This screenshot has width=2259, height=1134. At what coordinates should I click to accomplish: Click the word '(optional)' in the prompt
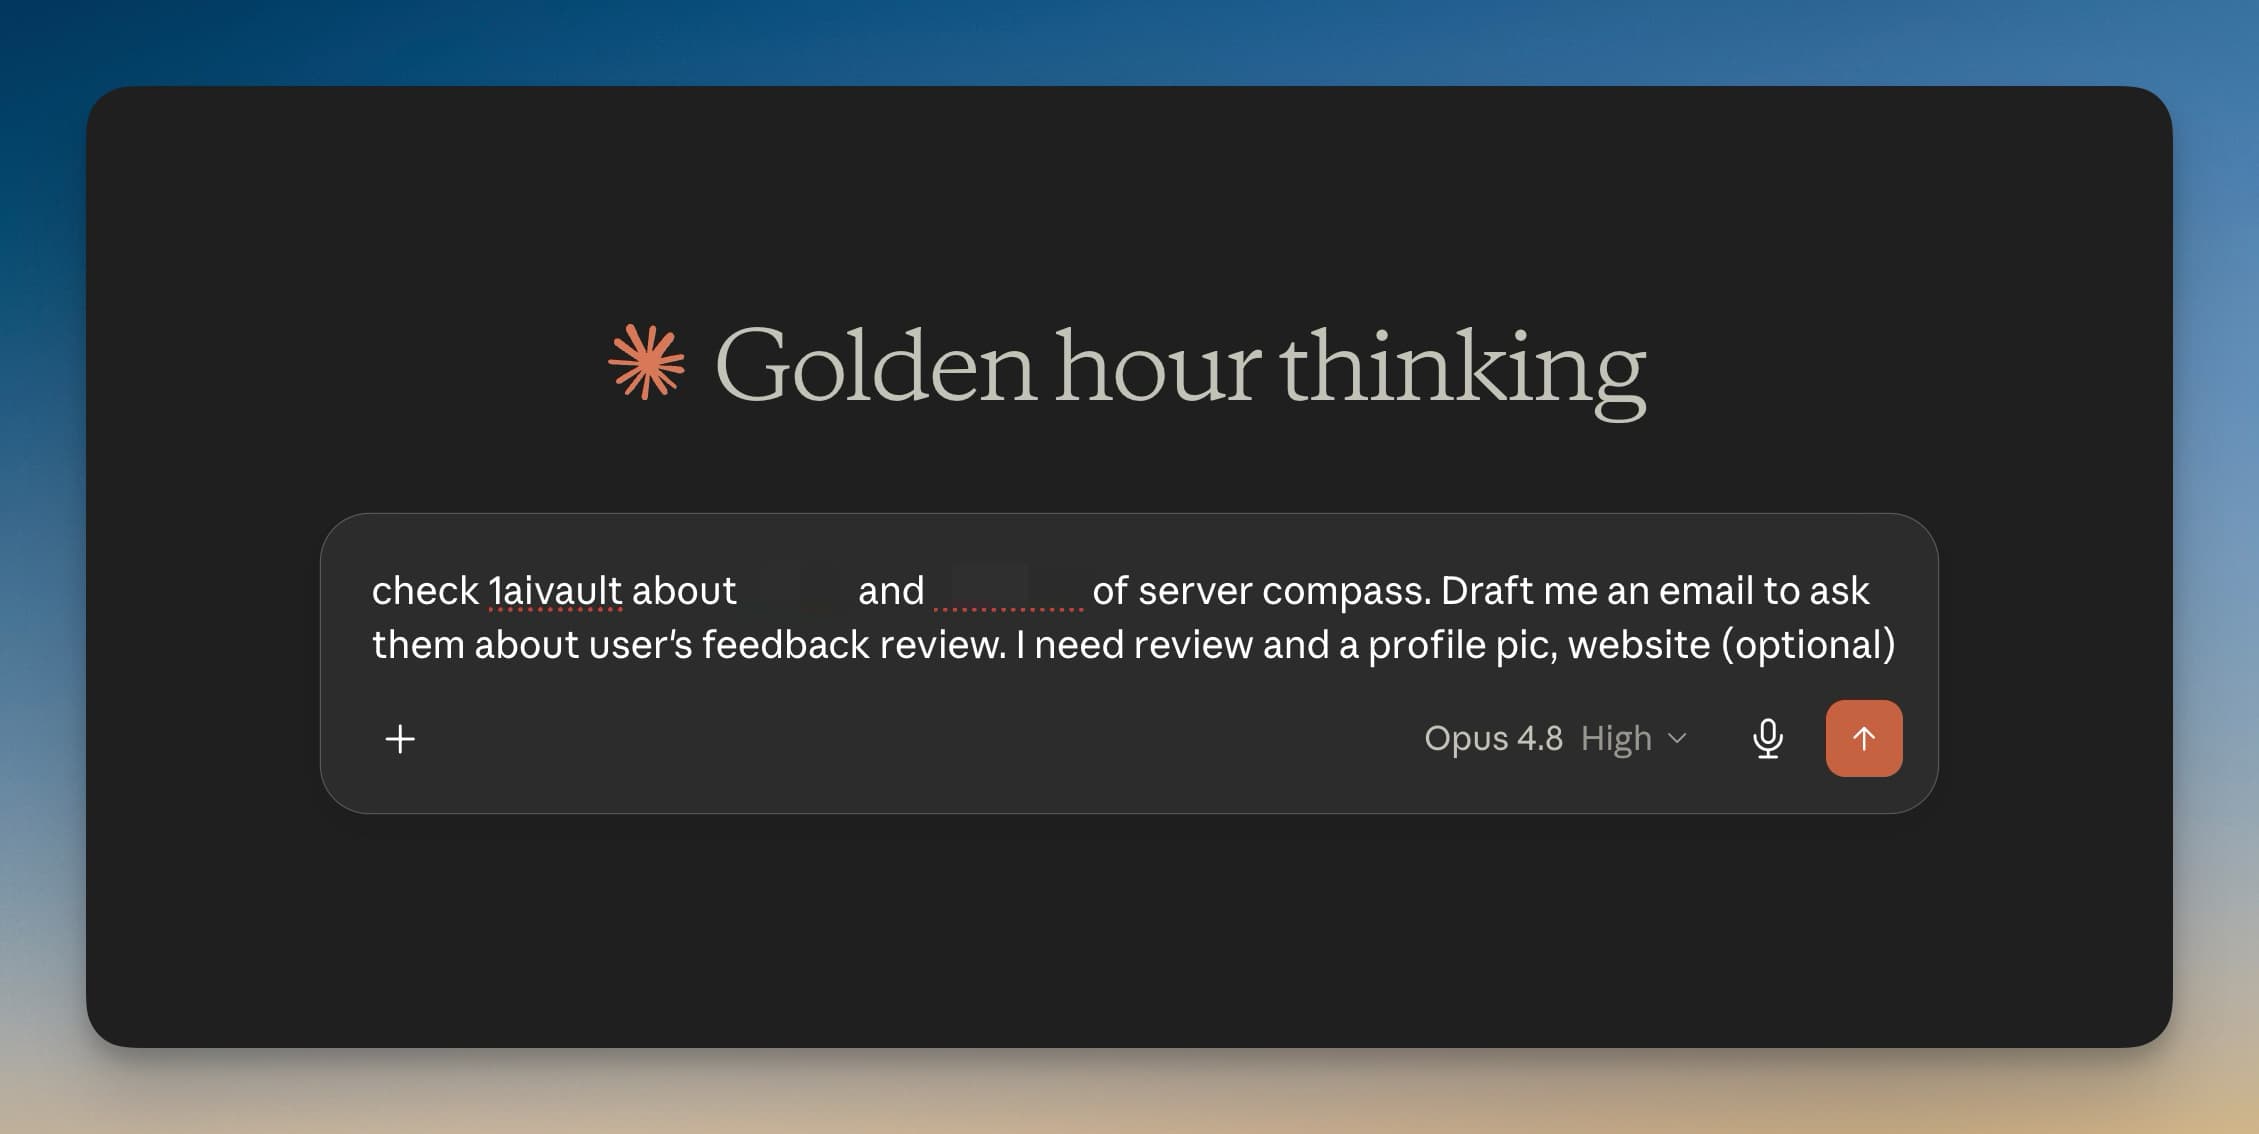pos(1808,645)
